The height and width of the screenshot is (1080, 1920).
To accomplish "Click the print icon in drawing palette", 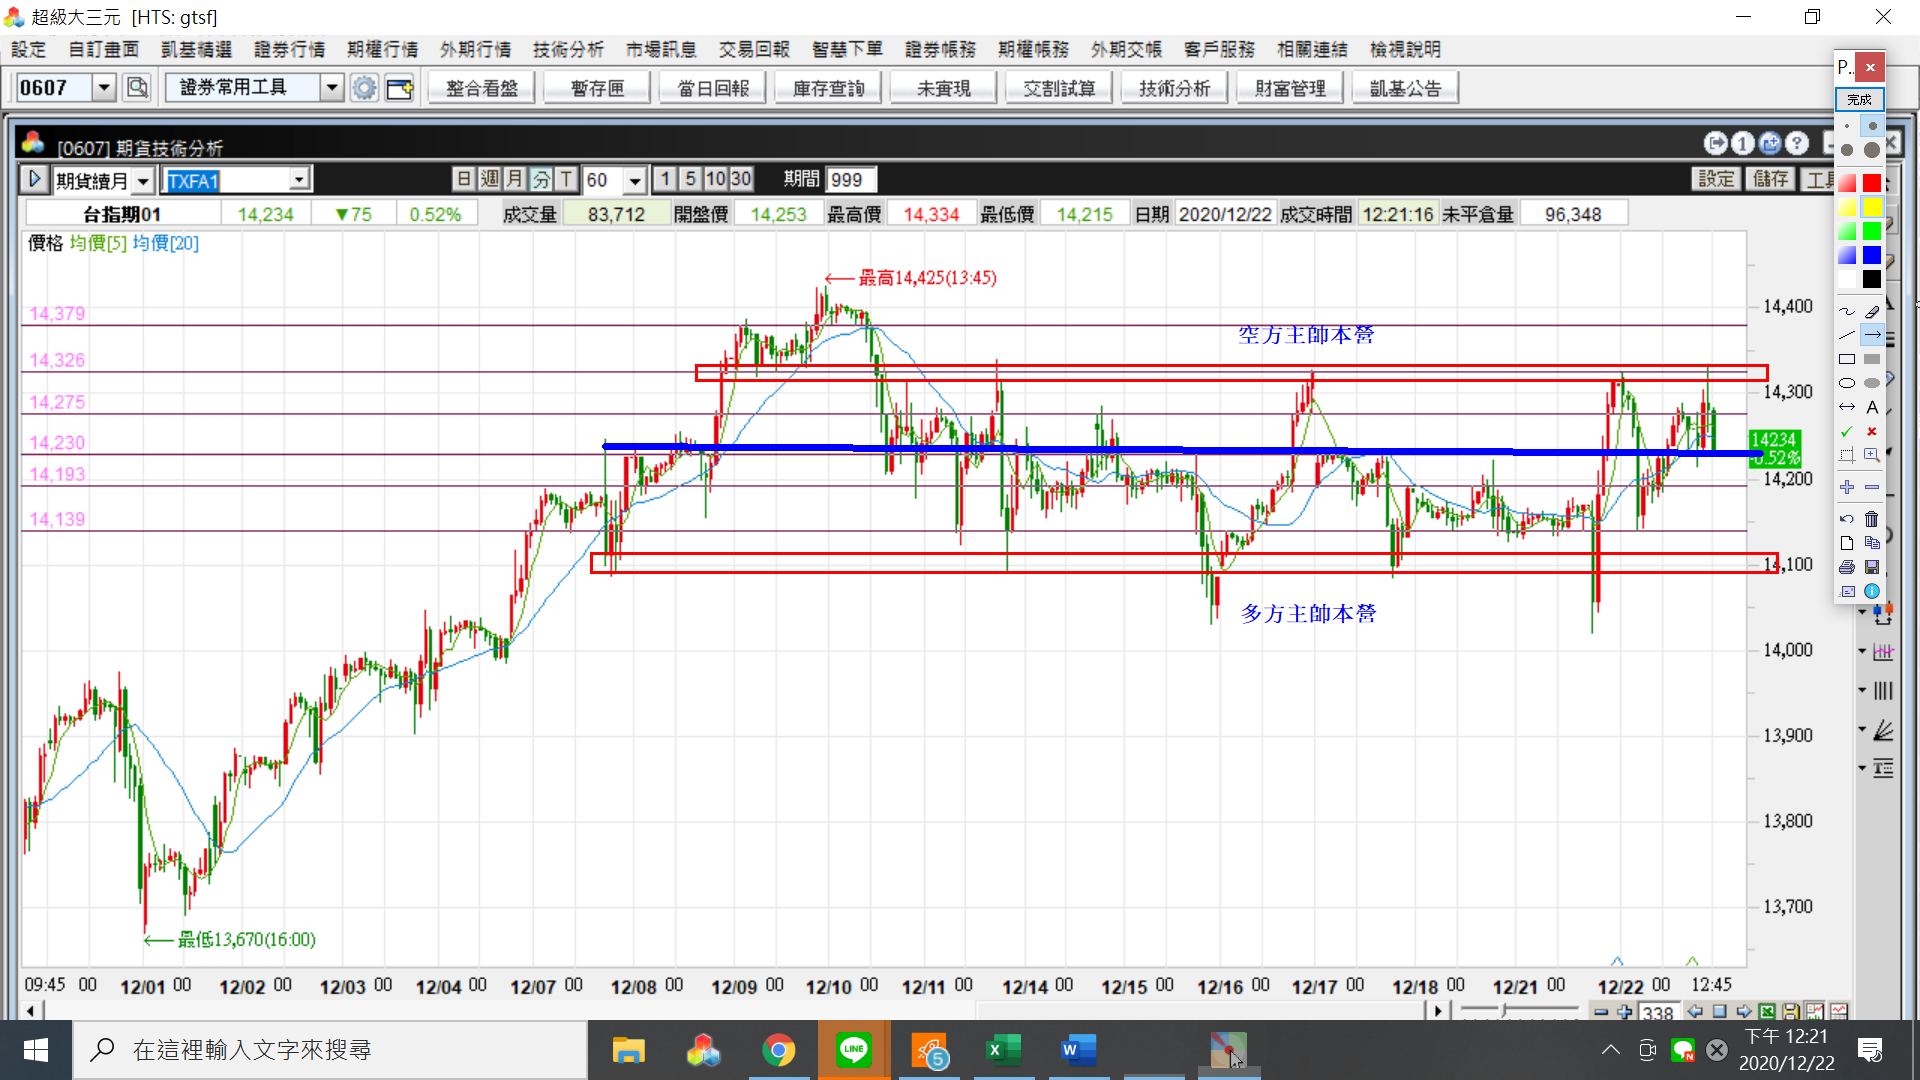I will 1847,567.
